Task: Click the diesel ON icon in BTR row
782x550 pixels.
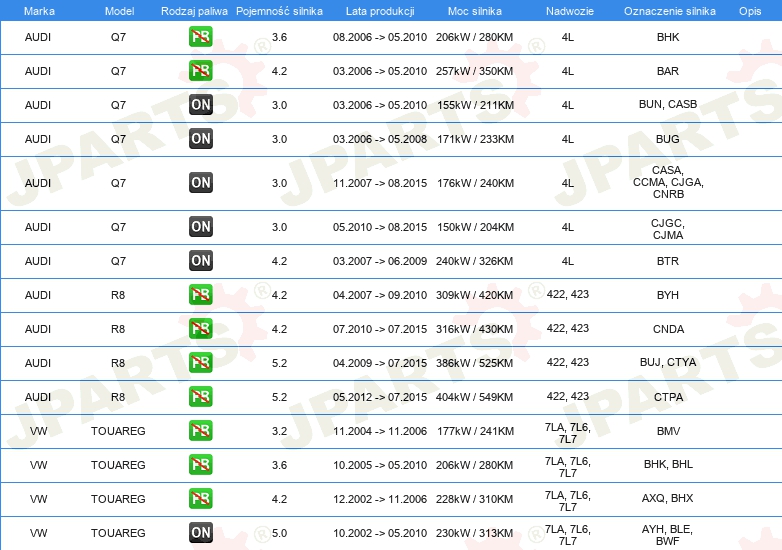Action: coord(200,260)
